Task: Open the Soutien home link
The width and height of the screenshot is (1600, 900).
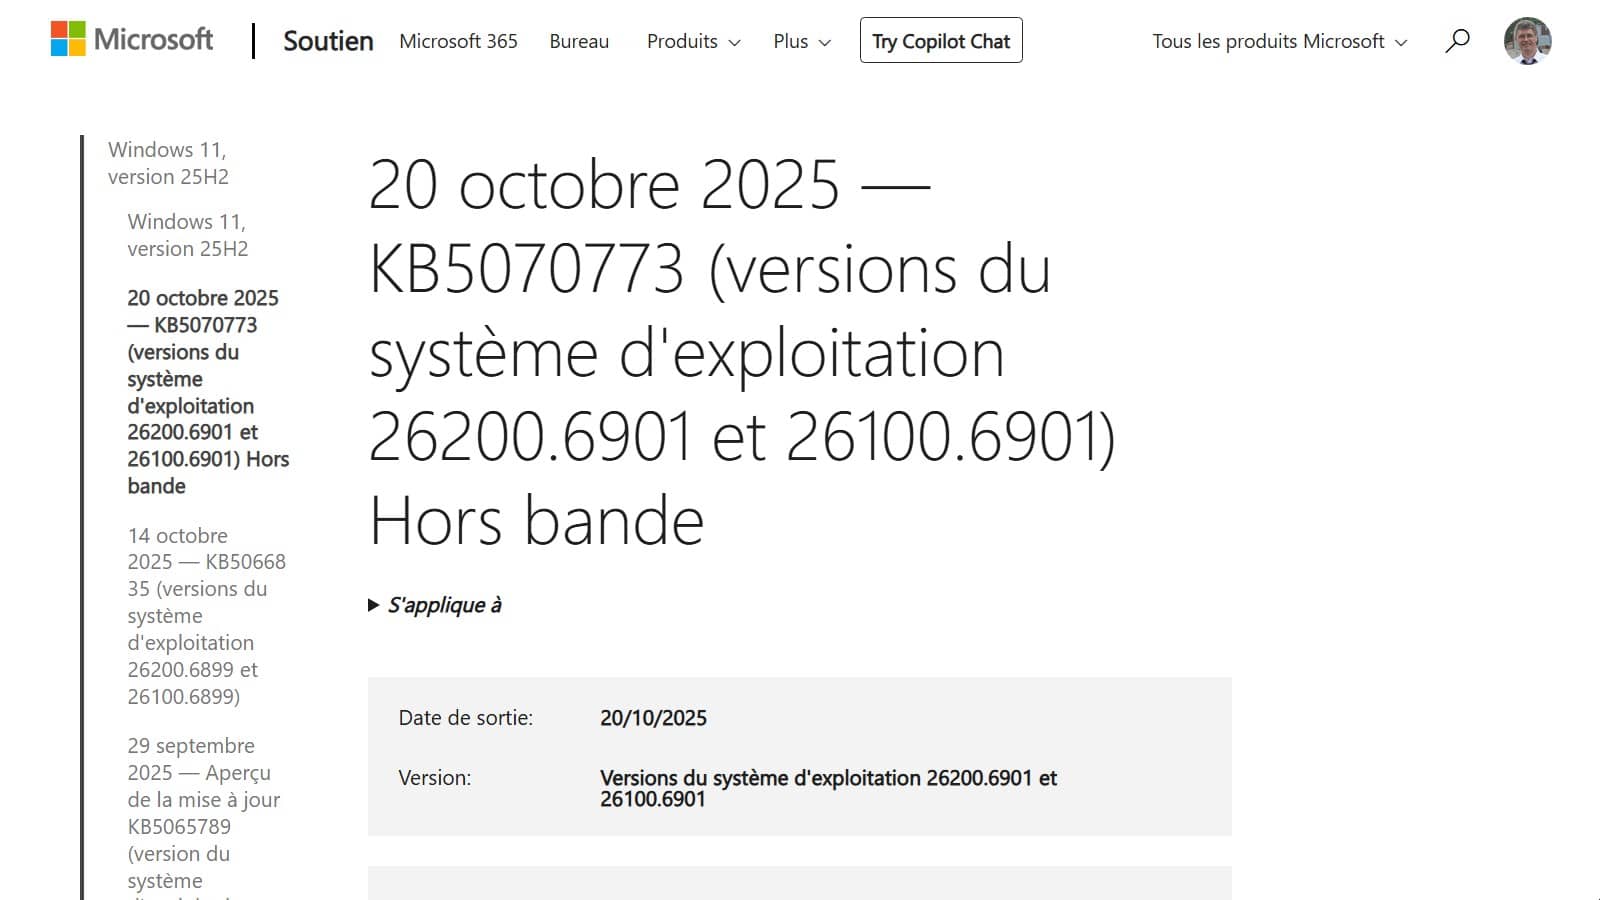Action: coord(328,41)
